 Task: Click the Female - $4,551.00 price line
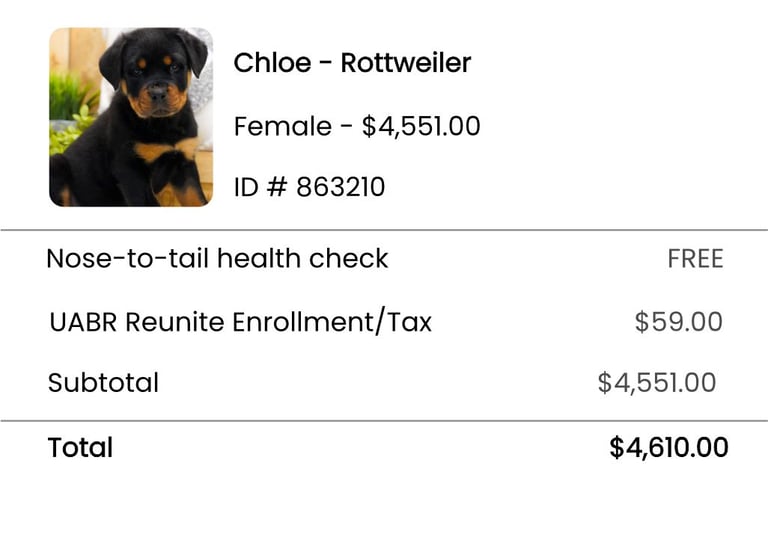357,126
